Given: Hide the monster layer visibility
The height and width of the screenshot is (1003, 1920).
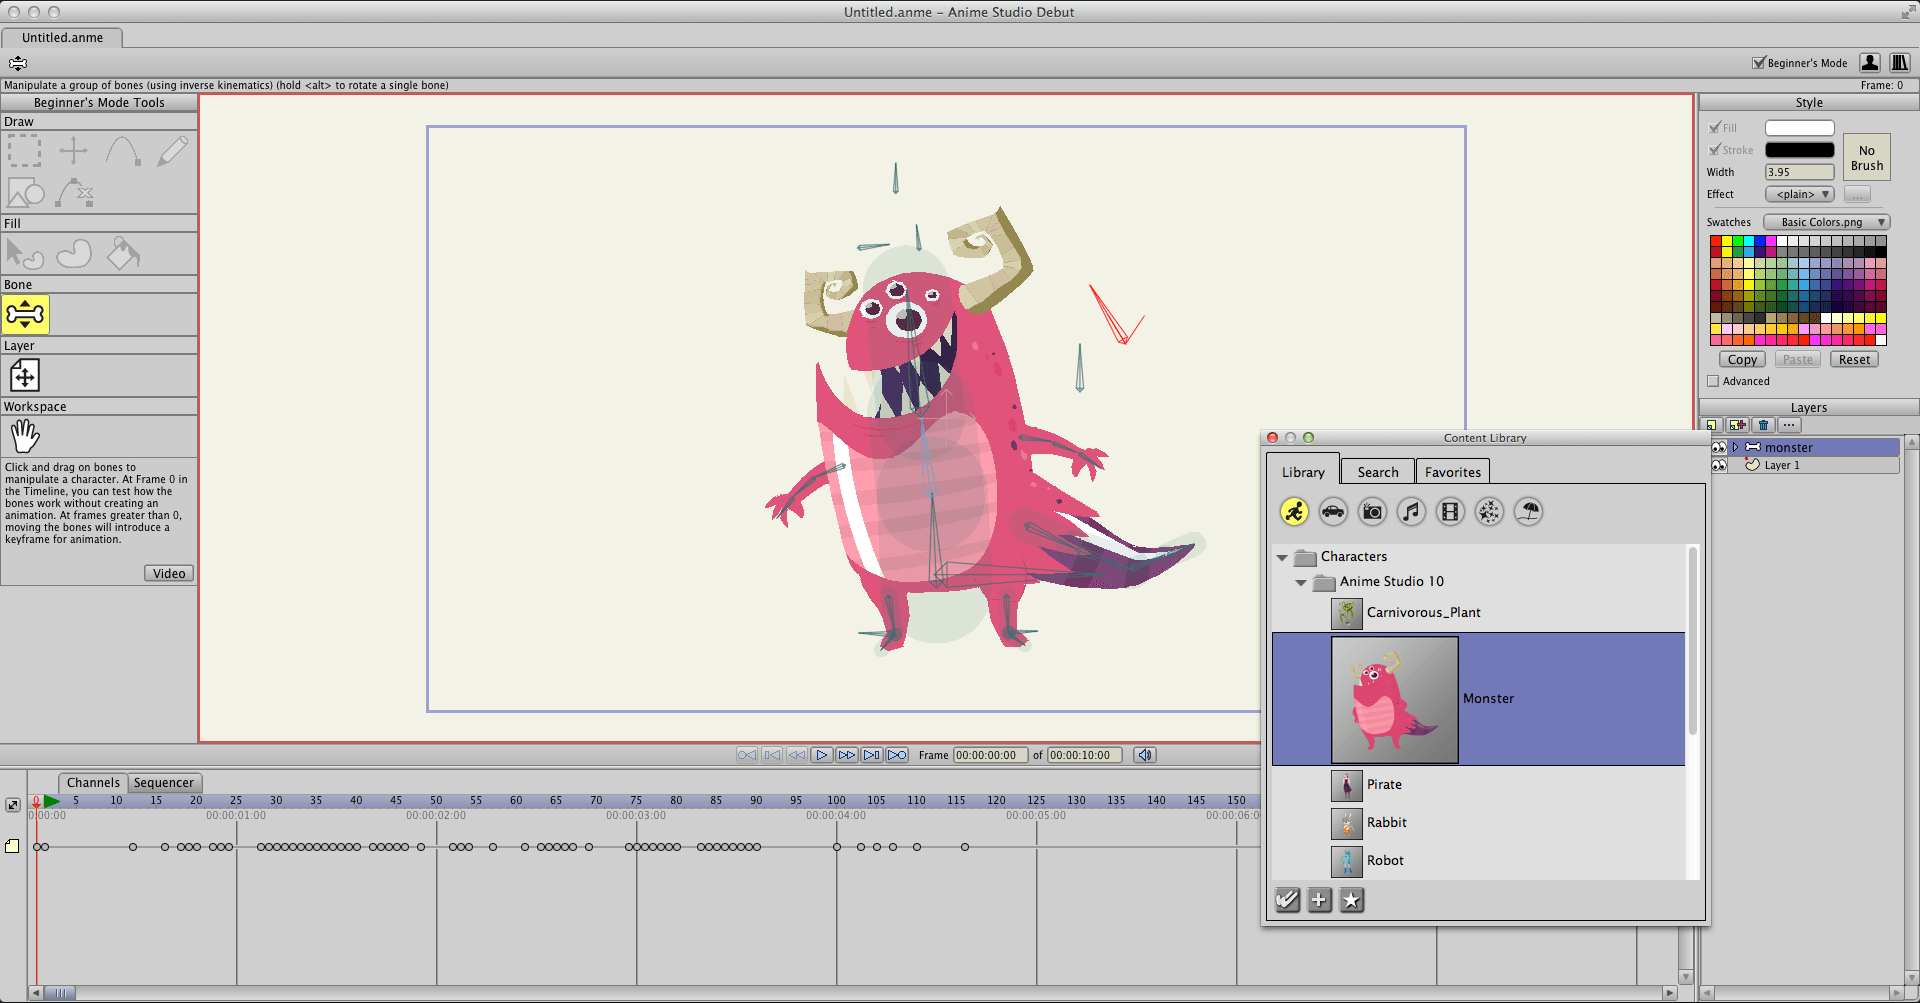Looking at the screenshot, I should (1719, 447).
